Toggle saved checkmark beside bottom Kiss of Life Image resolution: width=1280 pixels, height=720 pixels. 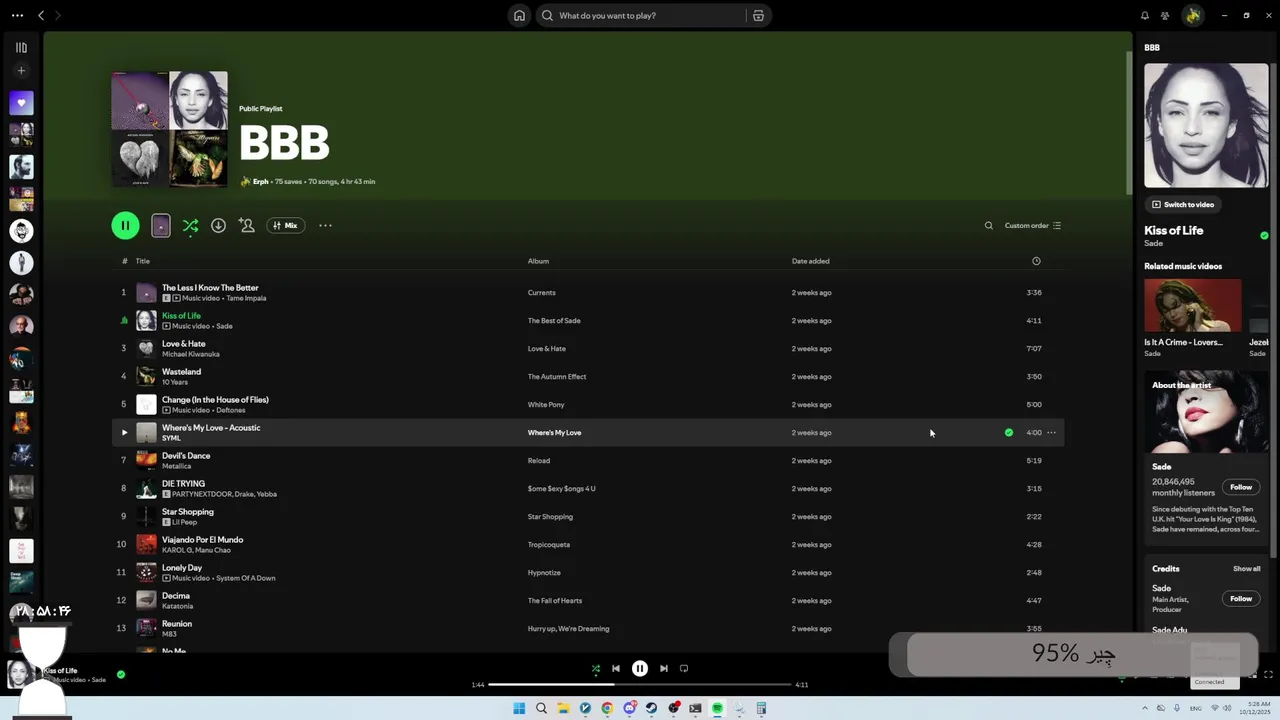(x=121, y=674)
